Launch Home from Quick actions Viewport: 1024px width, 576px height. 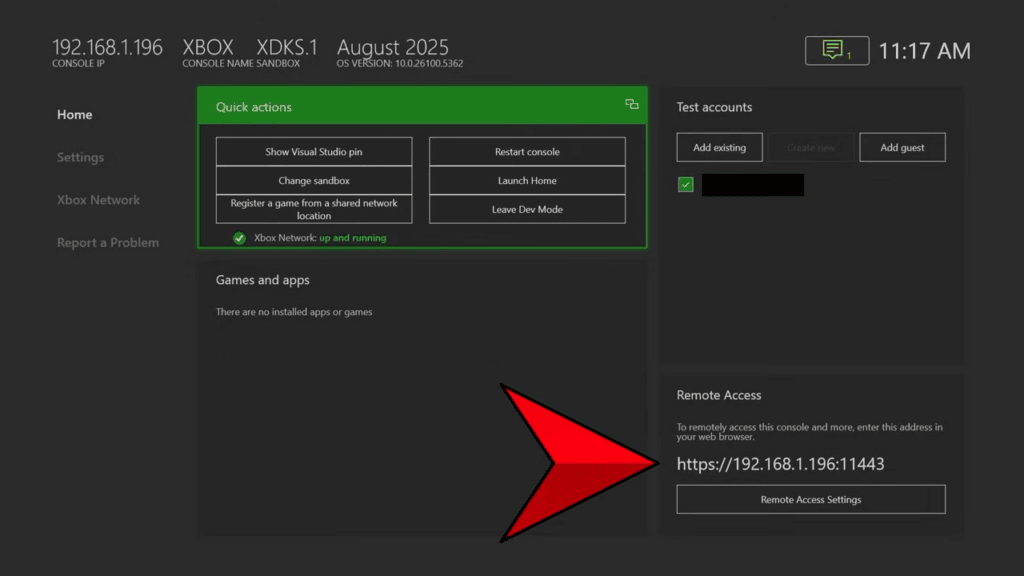pos(526,180)
